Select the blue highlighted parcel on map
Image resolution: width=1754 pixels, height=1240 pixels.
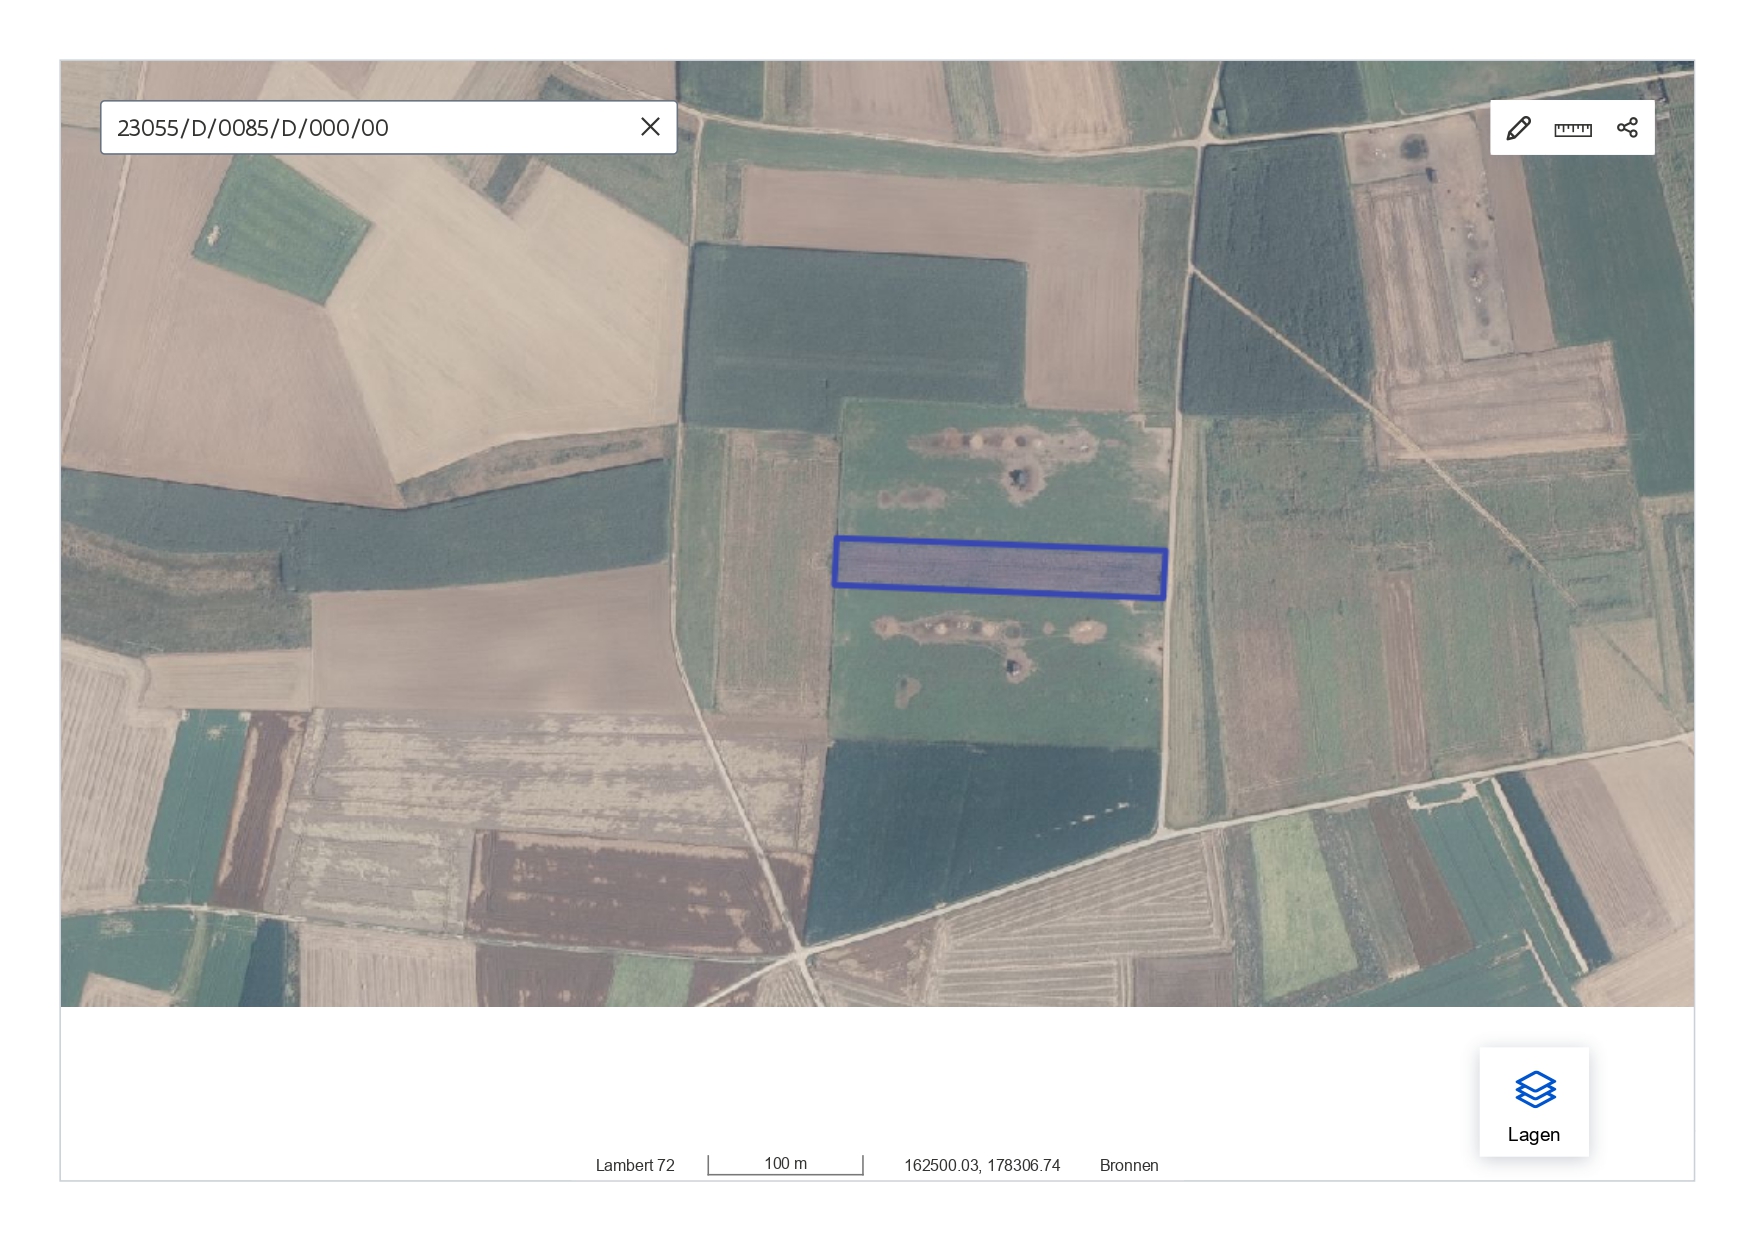tap(1000, 568)
